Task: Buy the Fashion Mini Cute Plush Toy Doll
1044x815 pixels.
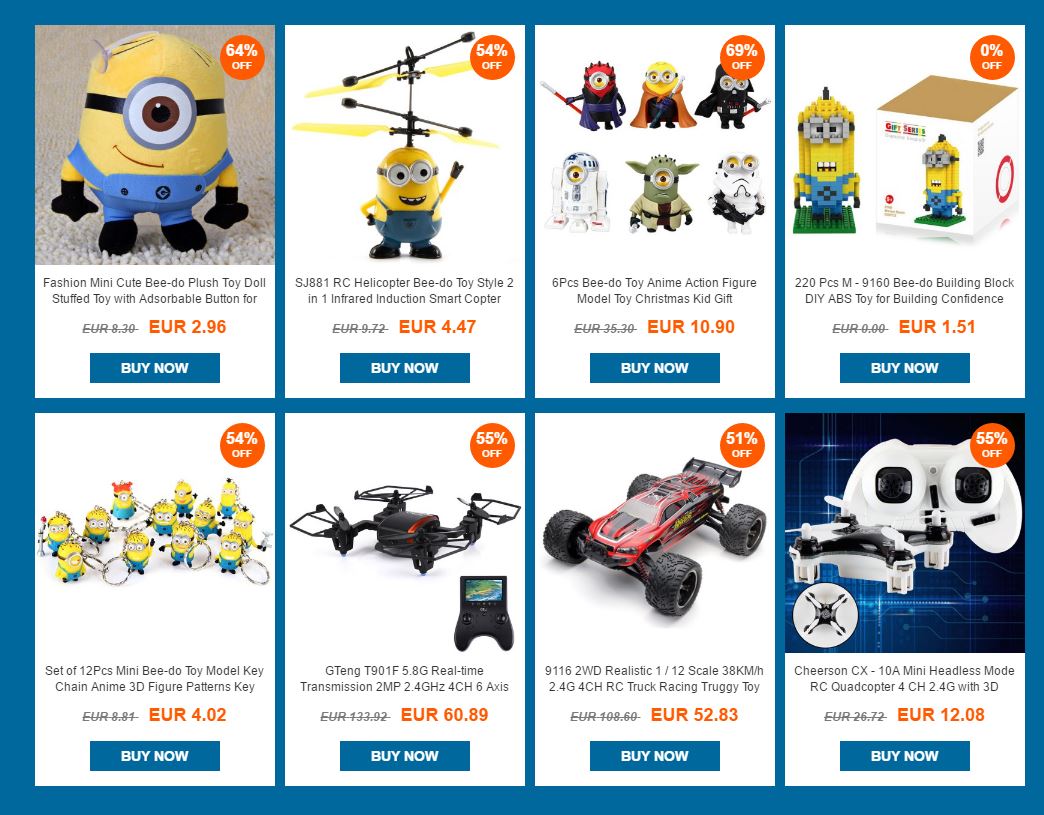Action: (154, 368)
